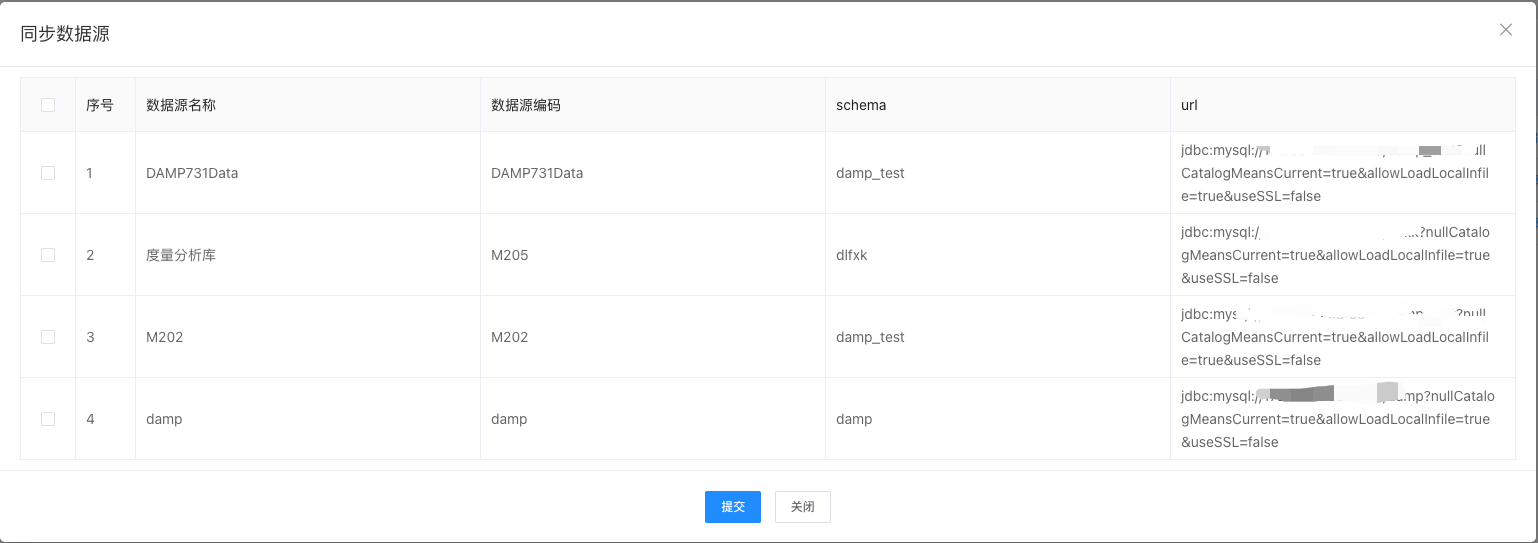Click the blue 提交 button
The height and width of the screenshot is (543, 1538).
(x=733, y=507)
